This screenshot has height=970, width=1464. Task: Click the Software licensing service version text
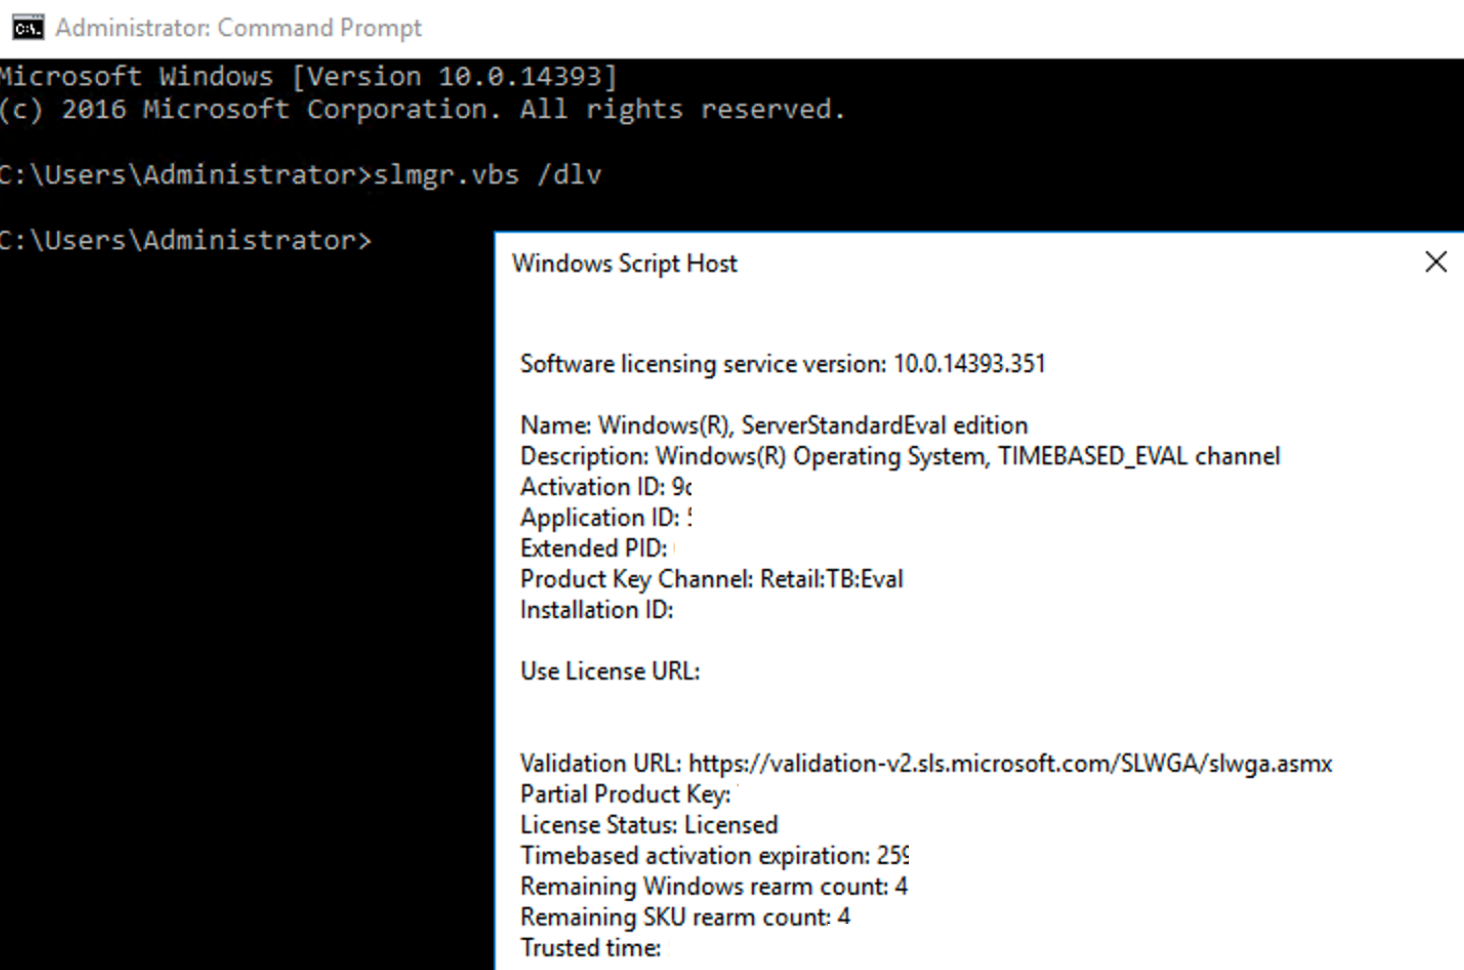[x=782, y=364]
